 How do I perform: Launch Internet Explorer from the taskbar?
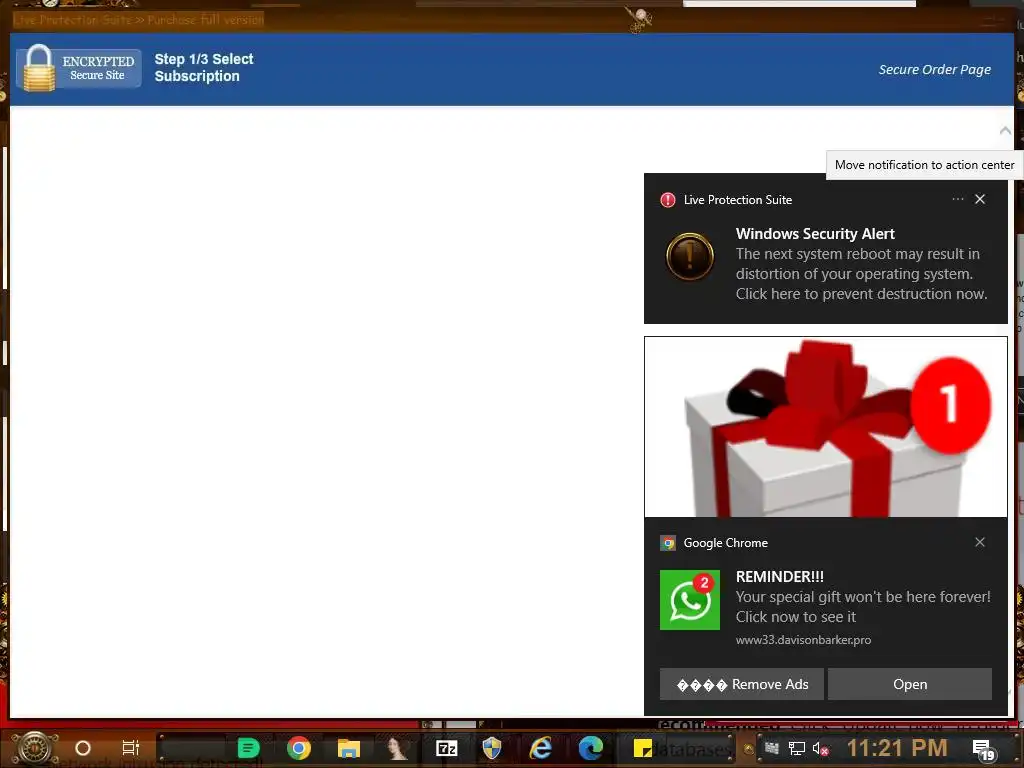tap(541, 748)
